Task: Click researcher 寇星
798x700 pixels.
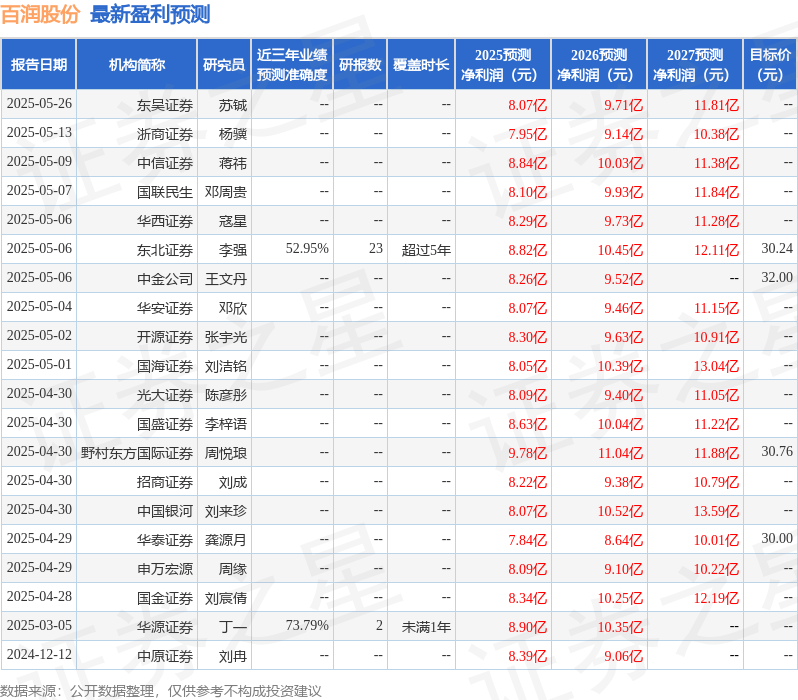Action: pyautogui.click(x=233, y=221)
